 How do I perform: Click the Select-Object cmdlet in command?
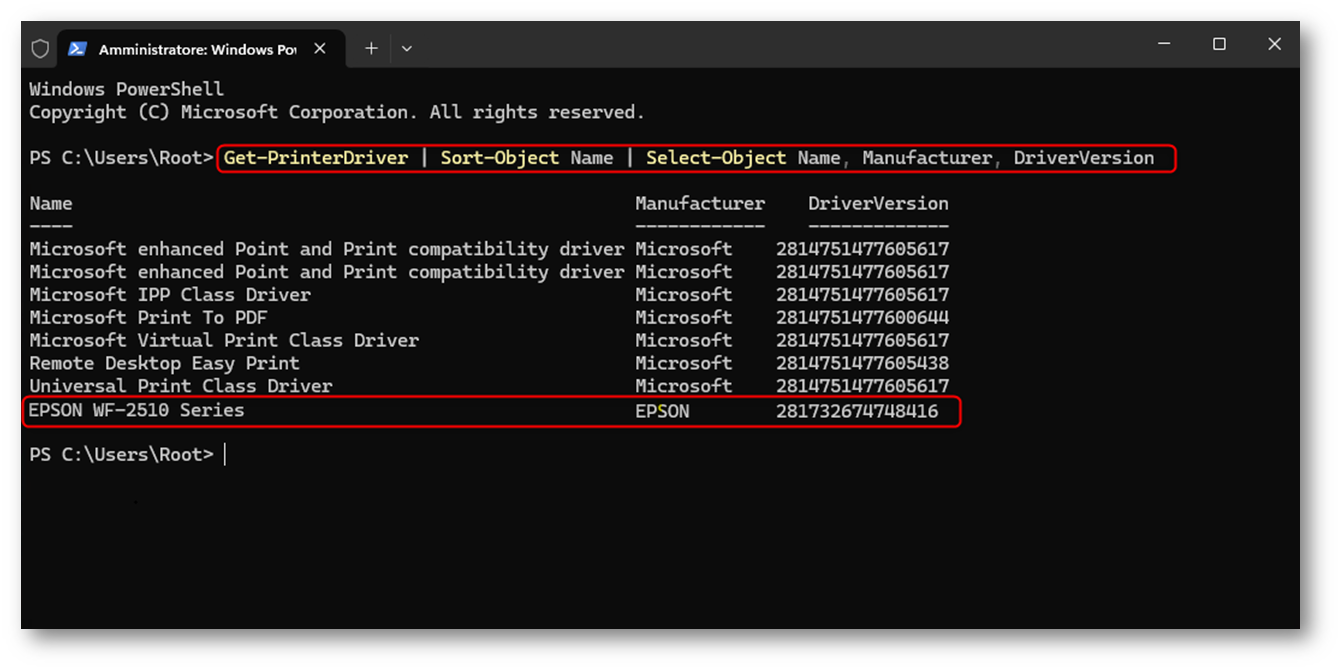point(716,158)
